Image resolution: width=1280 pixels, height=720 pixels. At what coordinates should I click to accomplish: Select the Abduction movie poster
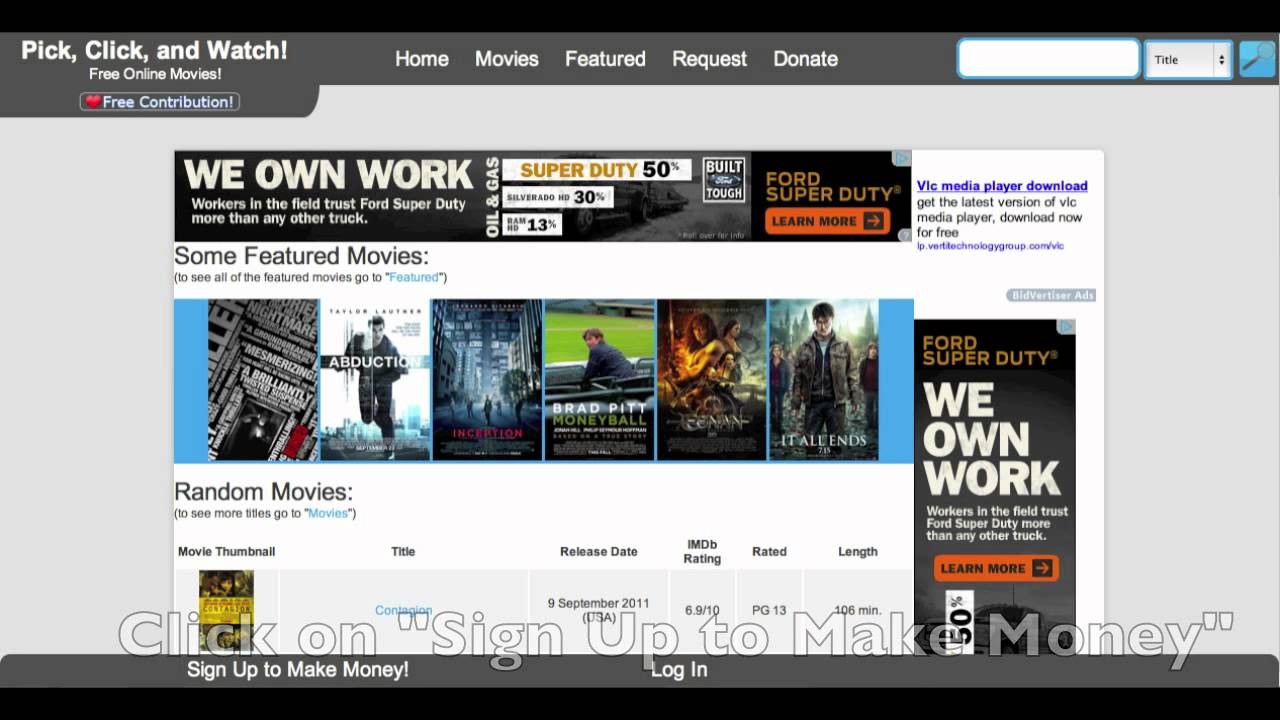click(375, 380)
